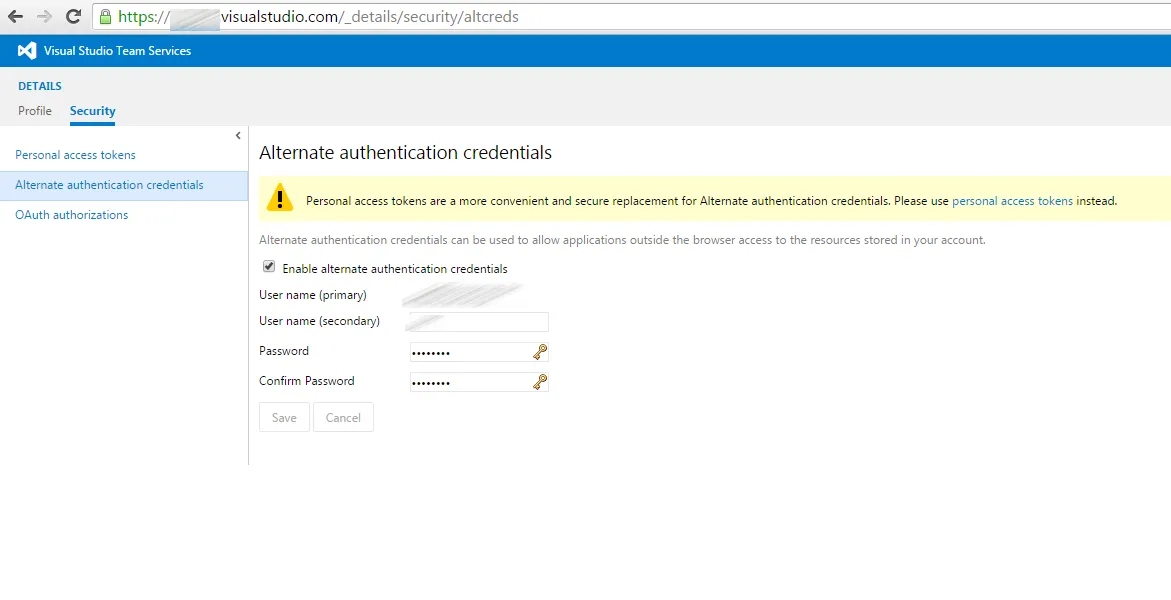1171x600 pixels.
Task: Focus the User name (secondary) input field
Action: [x=479, y=322]
